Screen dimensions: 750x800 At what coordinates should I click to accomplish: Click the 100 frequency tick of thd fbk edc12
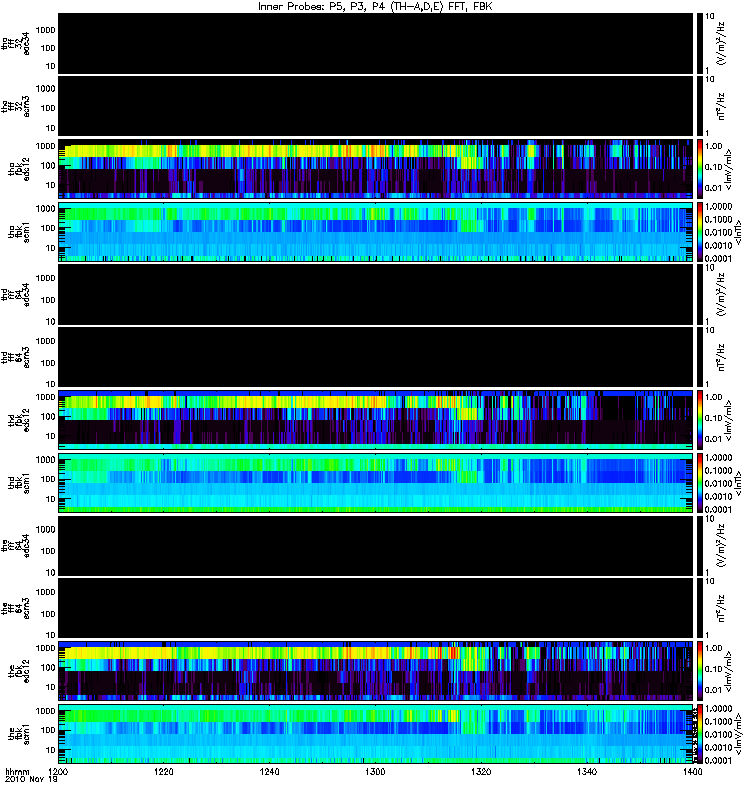tap(48, 417)
